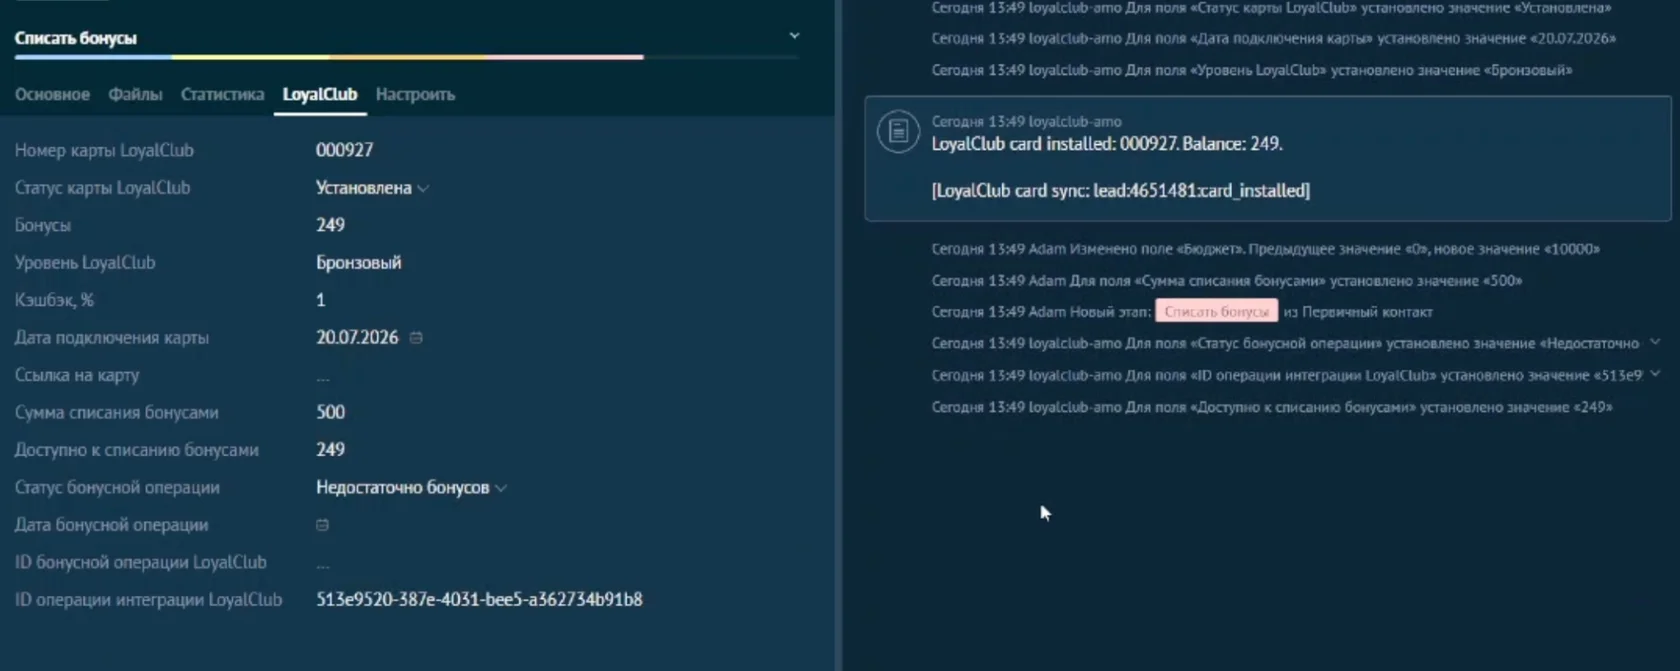Edit the Сумма списания бонусами value 500
This screenshot has height=671, width=1680.
tap(330, 412)
